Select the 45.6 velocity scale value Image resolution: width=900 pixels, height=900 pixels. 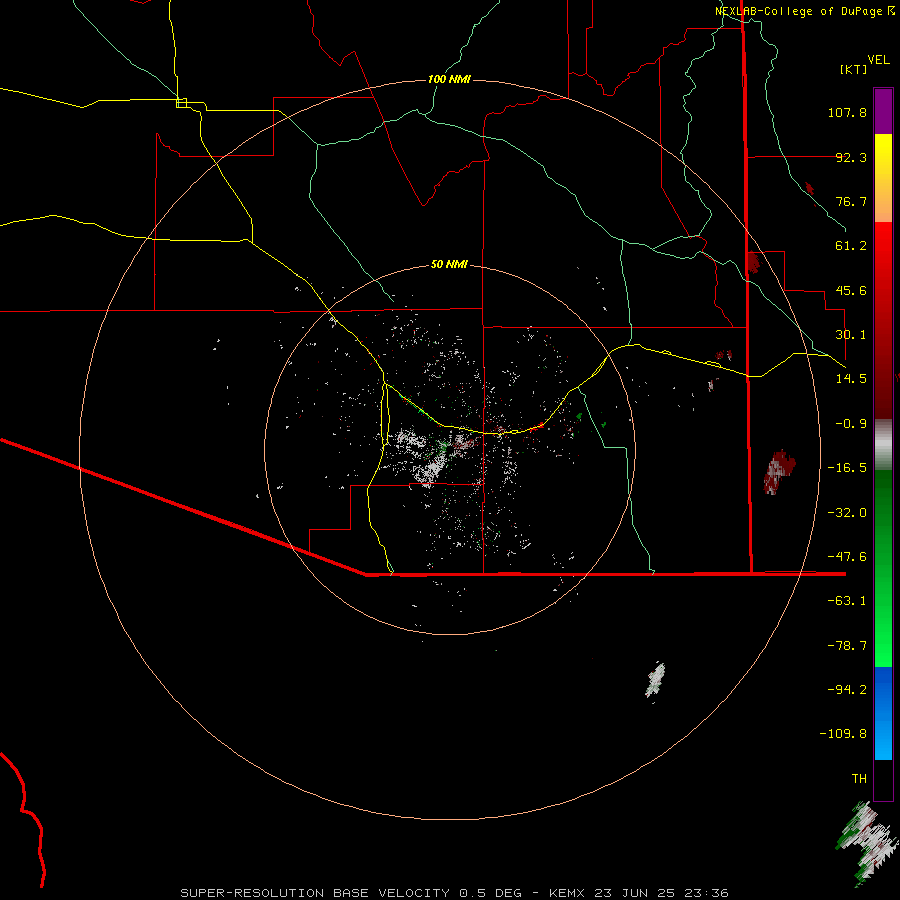click(851, 290)
